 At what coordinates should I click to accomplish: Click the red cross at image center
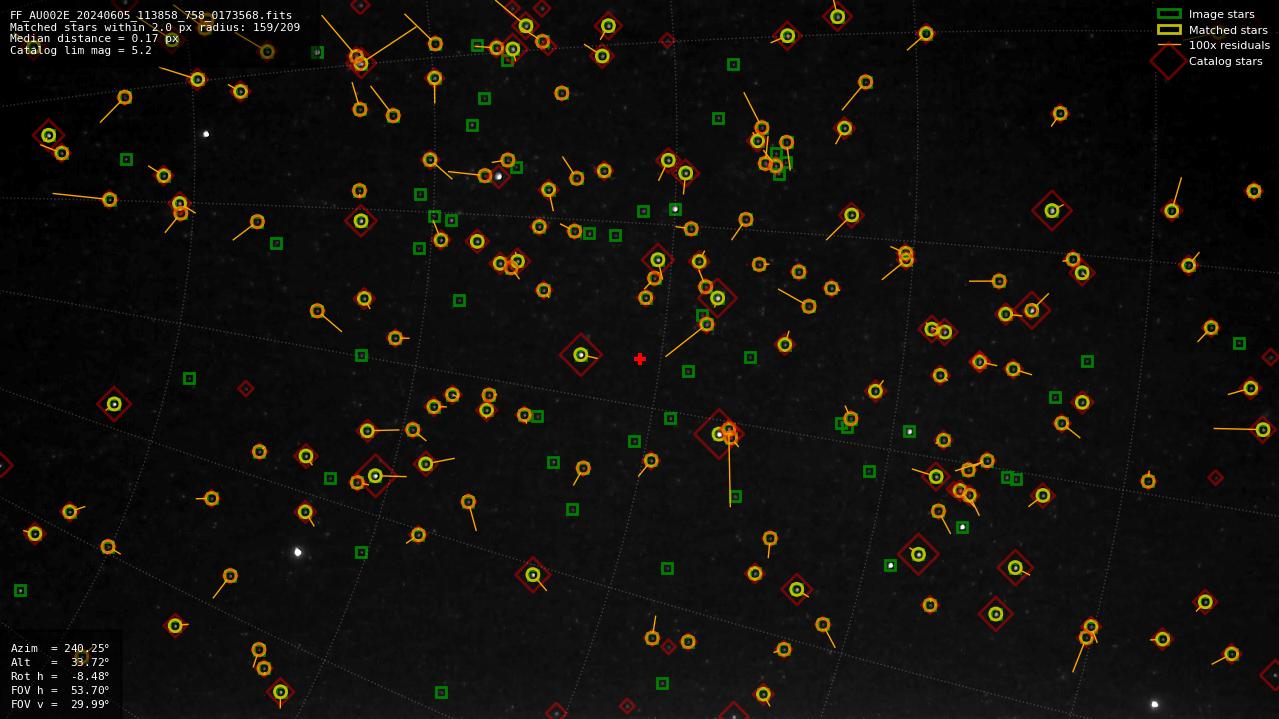pos(640,359)
